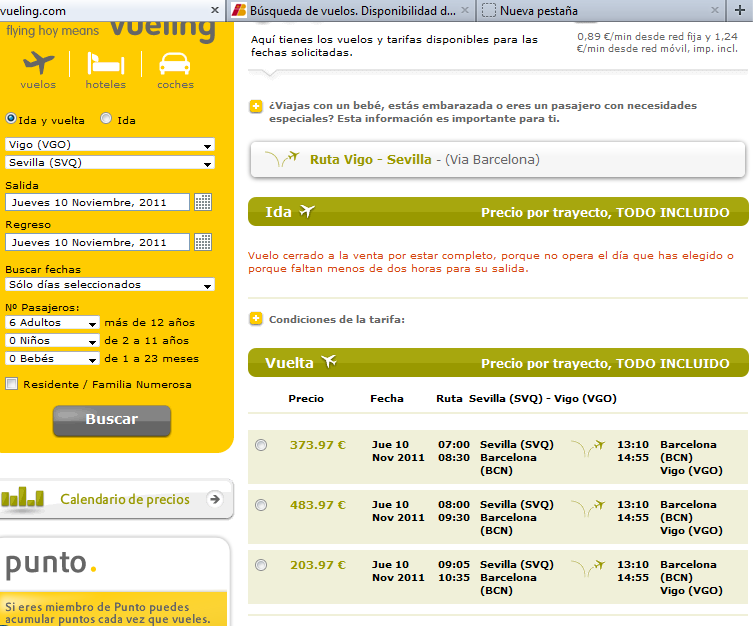Select the 373.97 € return flight
This screenshot has height=626, width=753.
pos(261,445)
